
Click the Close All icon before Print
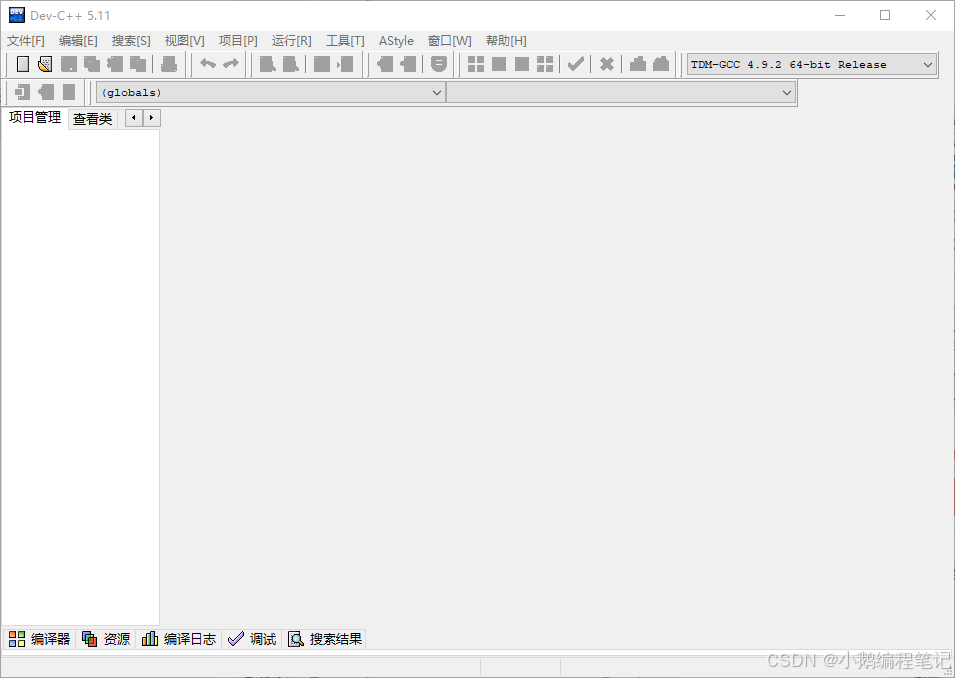click(138, 64)
